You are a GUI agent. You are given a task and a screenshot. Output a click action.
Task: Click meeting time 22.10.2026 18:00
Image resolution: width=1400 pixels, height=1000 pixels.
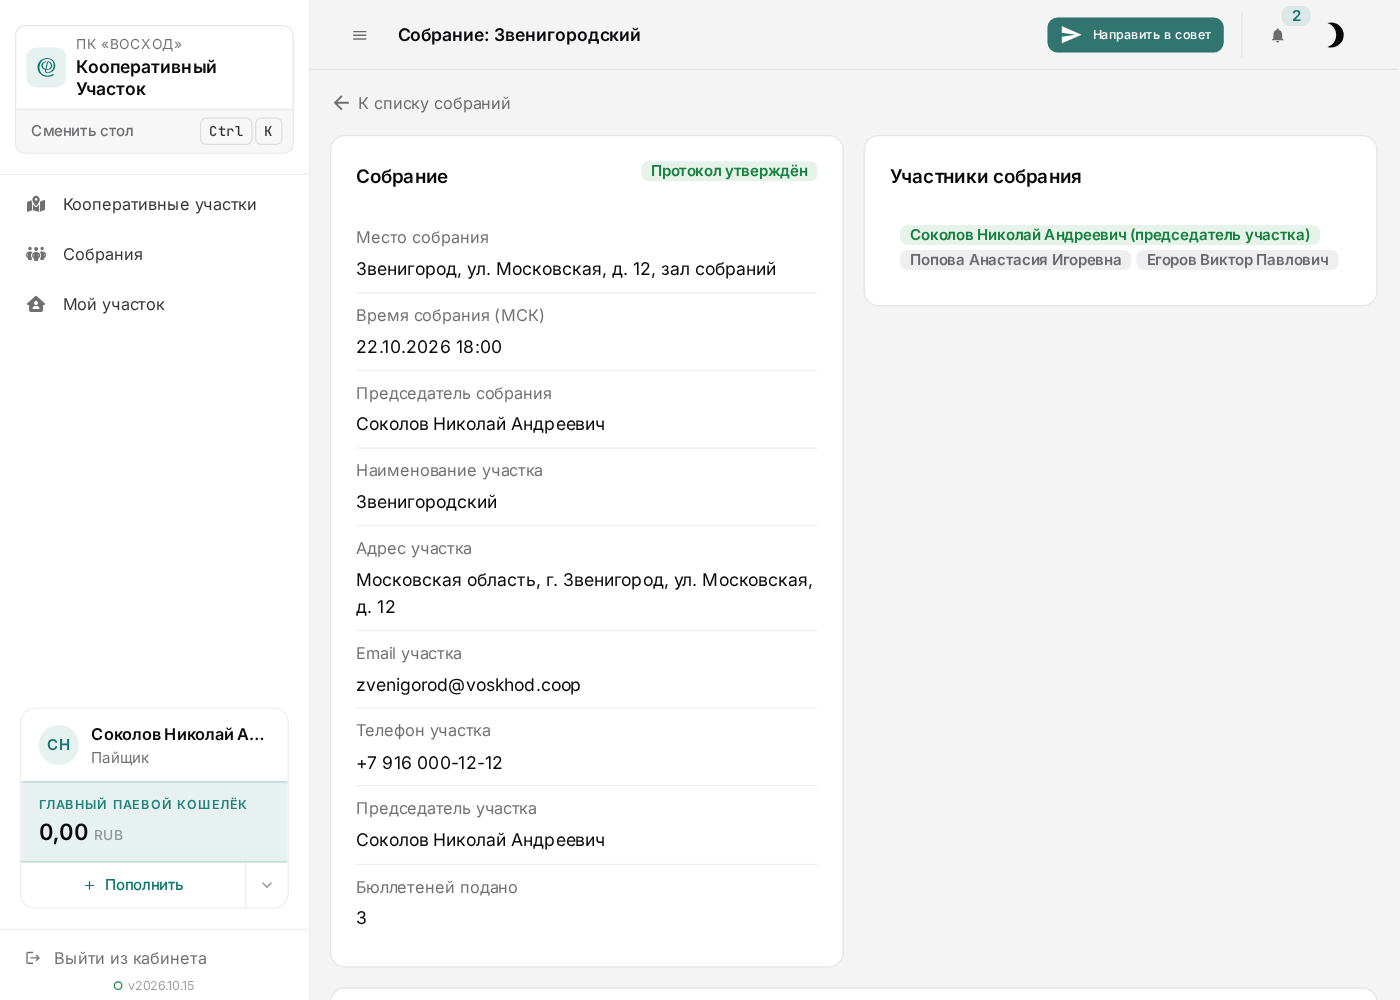[x=429, y=347]
